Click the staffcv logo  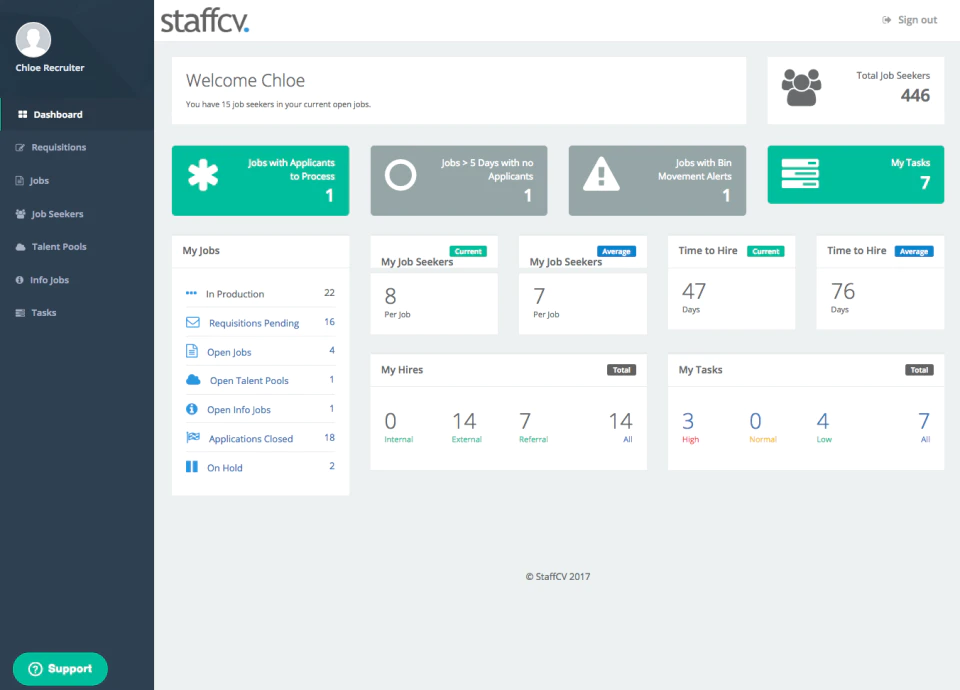point(205,20)
